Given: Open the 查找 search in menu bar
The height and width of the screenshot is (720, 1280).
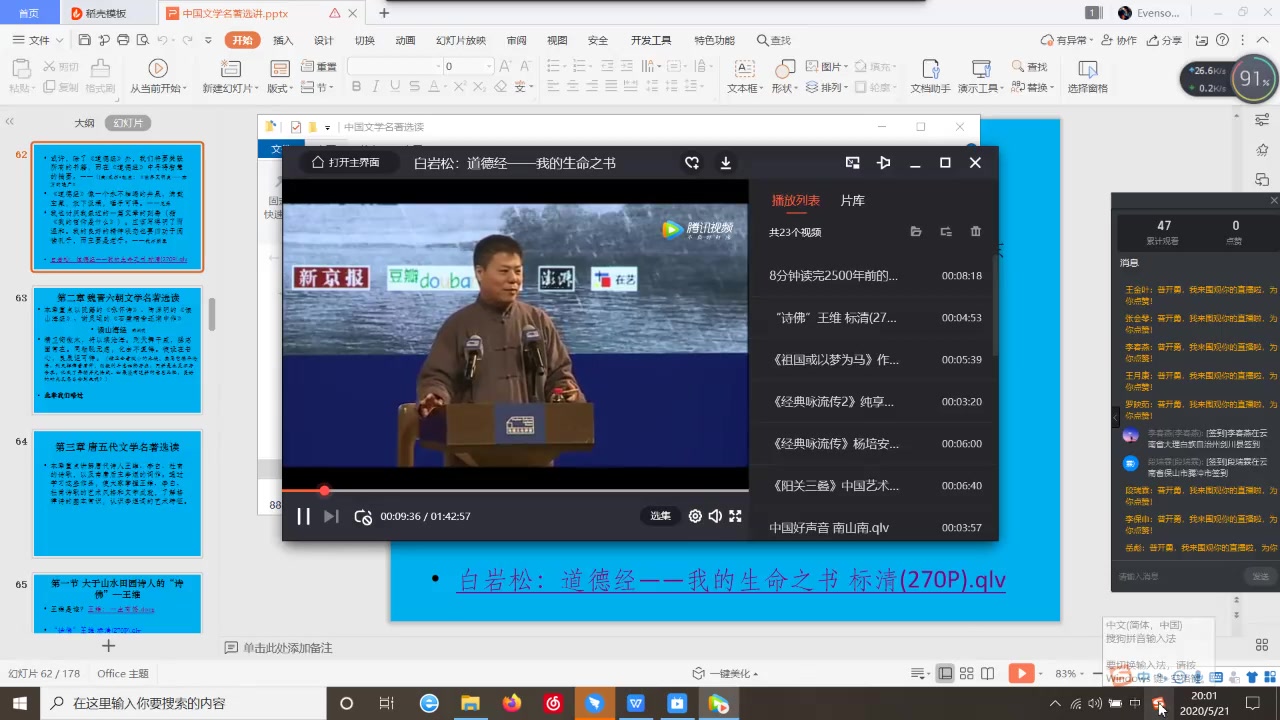Looking at the screenshot, I should pos(773,40).
